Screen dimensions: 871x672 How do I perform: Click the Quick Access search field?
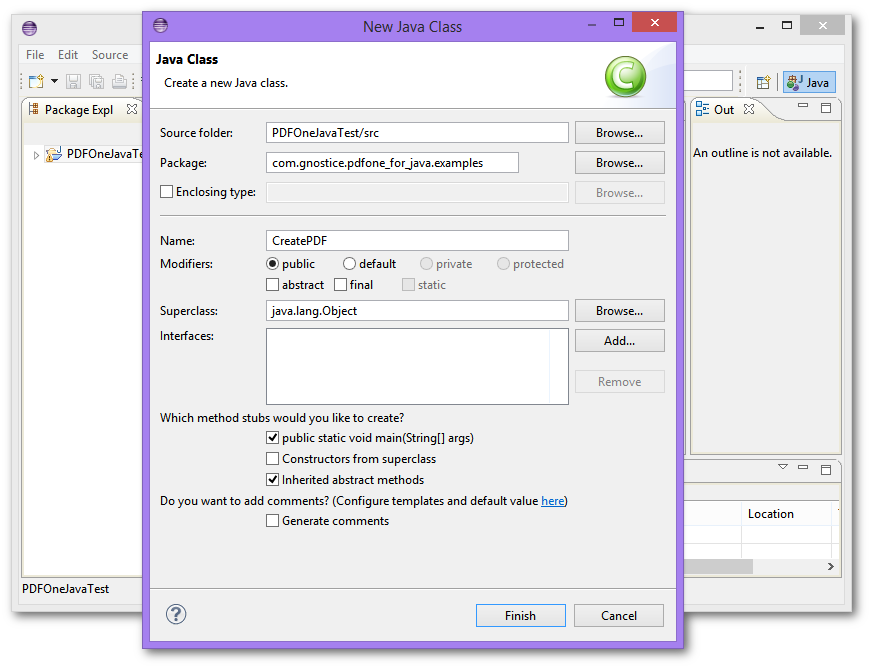click(708, 81)
